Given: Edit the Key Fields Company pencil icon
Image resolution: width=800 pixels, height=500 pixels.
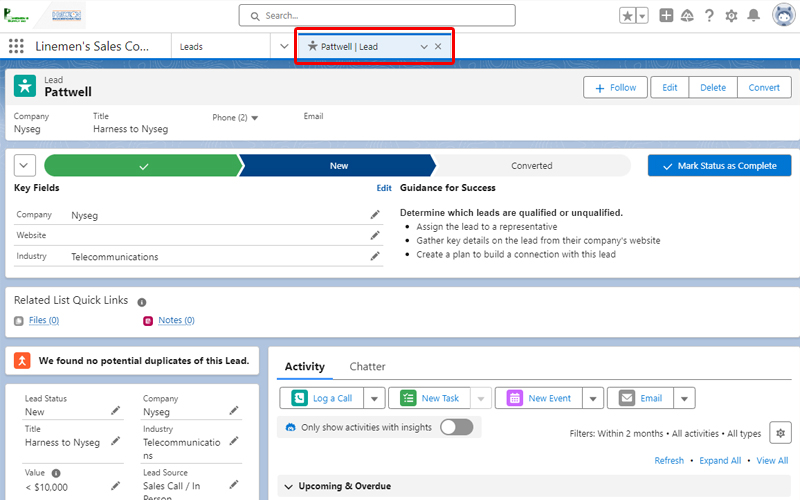Looking at the screenshot, I should pyautogui.click(x=375, y=215).
